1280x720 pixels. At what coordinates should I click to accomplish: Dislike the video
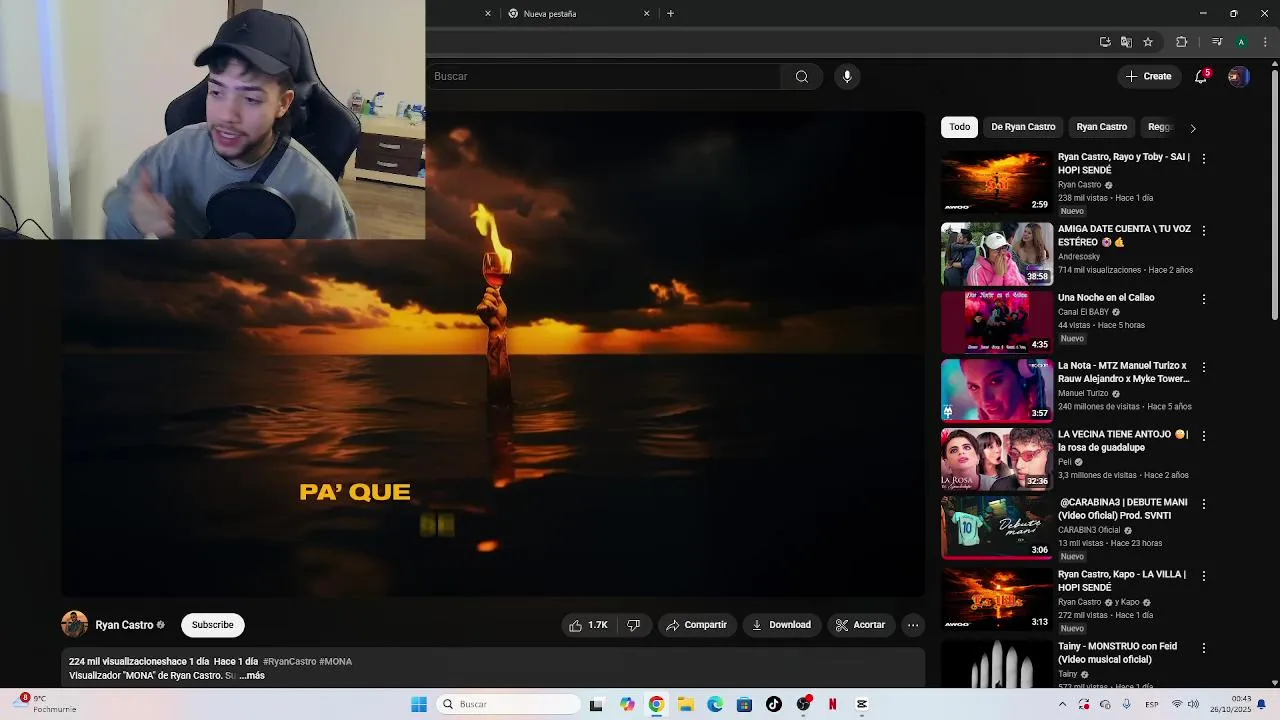633,625
